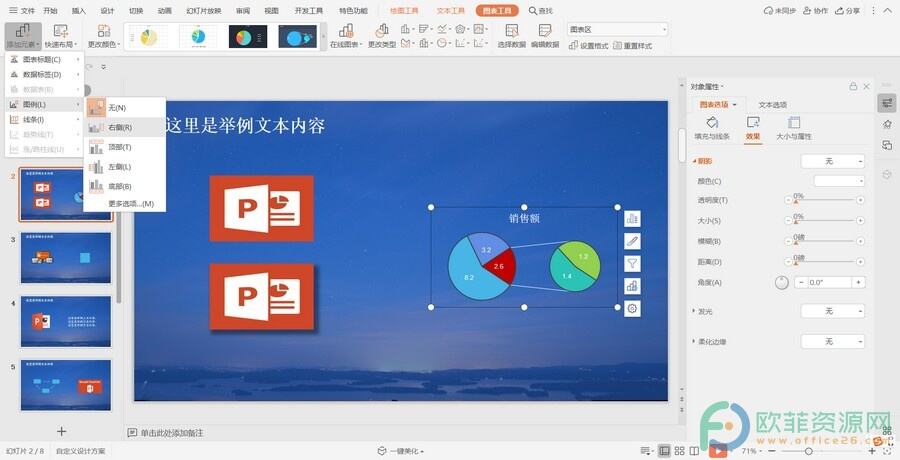Expand the chart styles gallery arrow
Image resolution: width=900 pixels, height=460 pixels.
324,36
